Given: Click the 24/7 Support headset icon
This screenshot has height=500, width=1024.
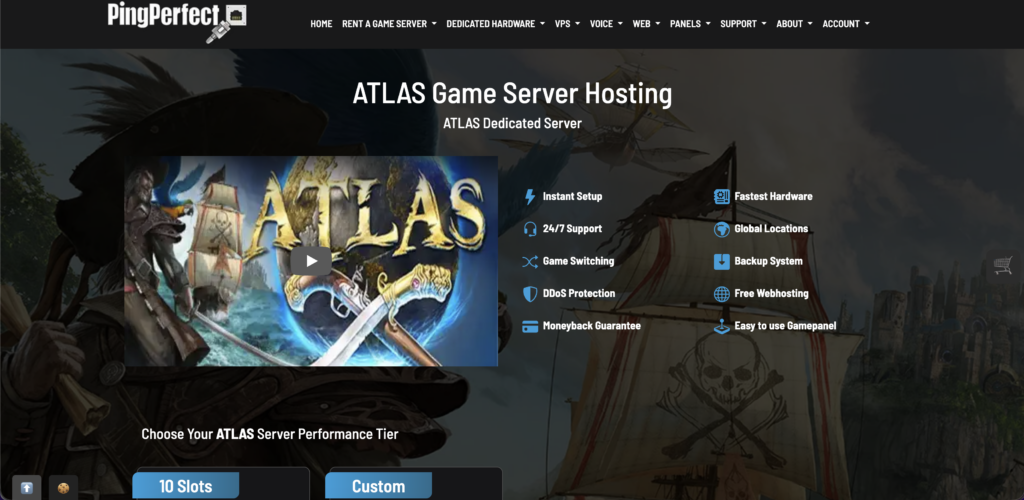Looking at the screenshot, I should 530,229.
